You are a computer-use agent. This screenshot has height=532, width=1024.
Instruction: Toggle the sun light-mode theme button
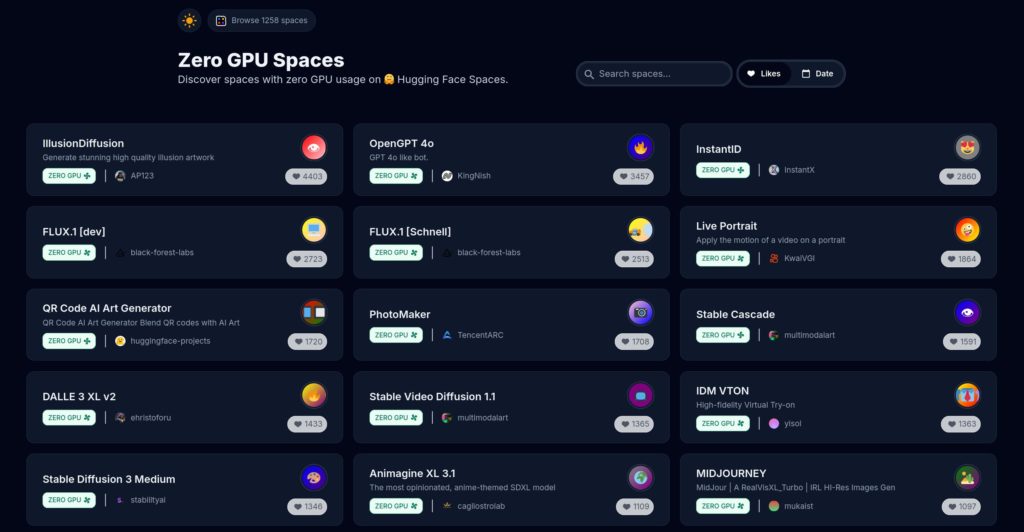pos(189,20)
